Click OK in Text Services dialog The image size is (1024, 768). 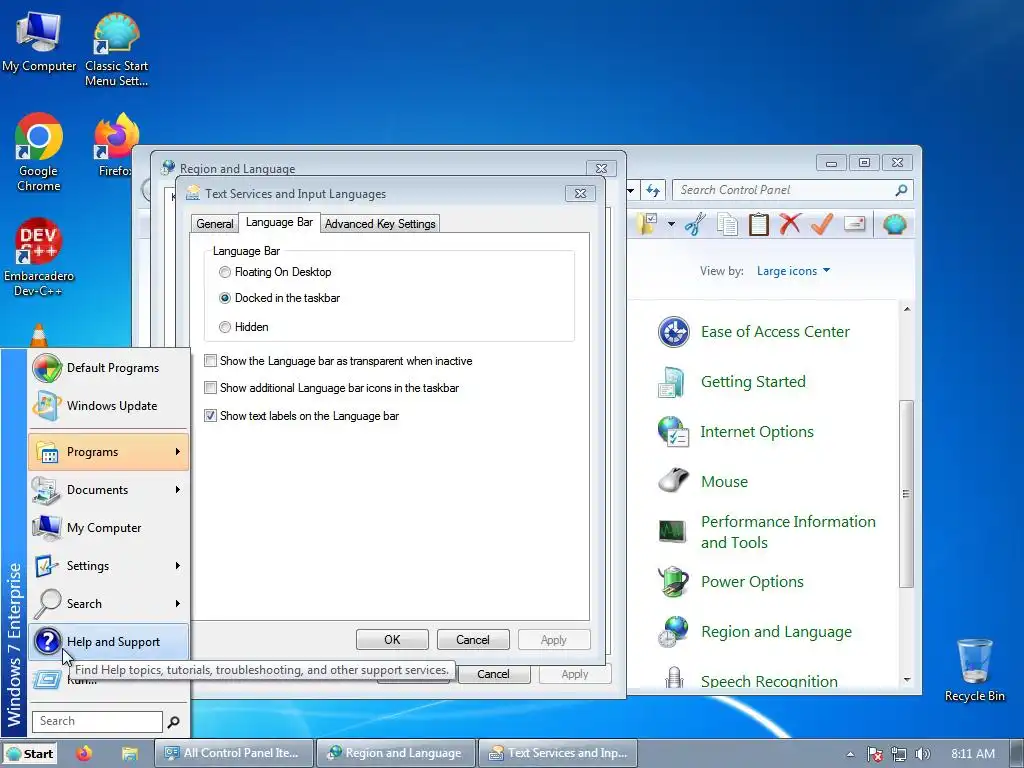tap(392, 640)
